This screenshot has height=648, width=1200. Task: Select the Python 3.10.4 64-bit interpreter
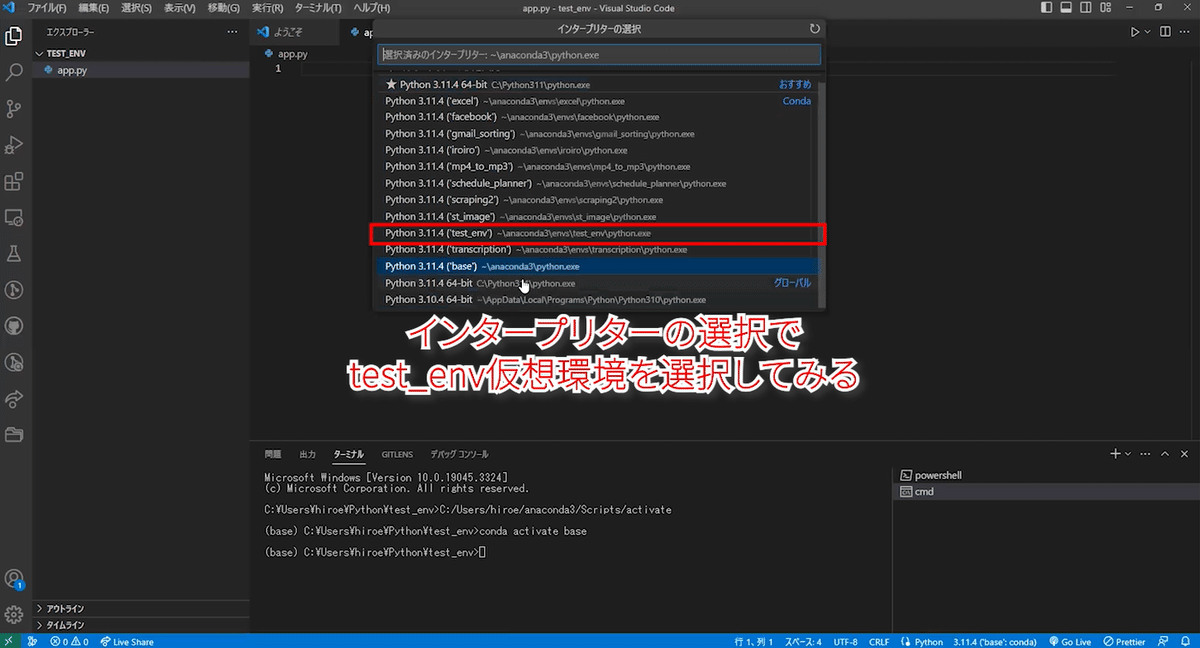coord(597,299)
